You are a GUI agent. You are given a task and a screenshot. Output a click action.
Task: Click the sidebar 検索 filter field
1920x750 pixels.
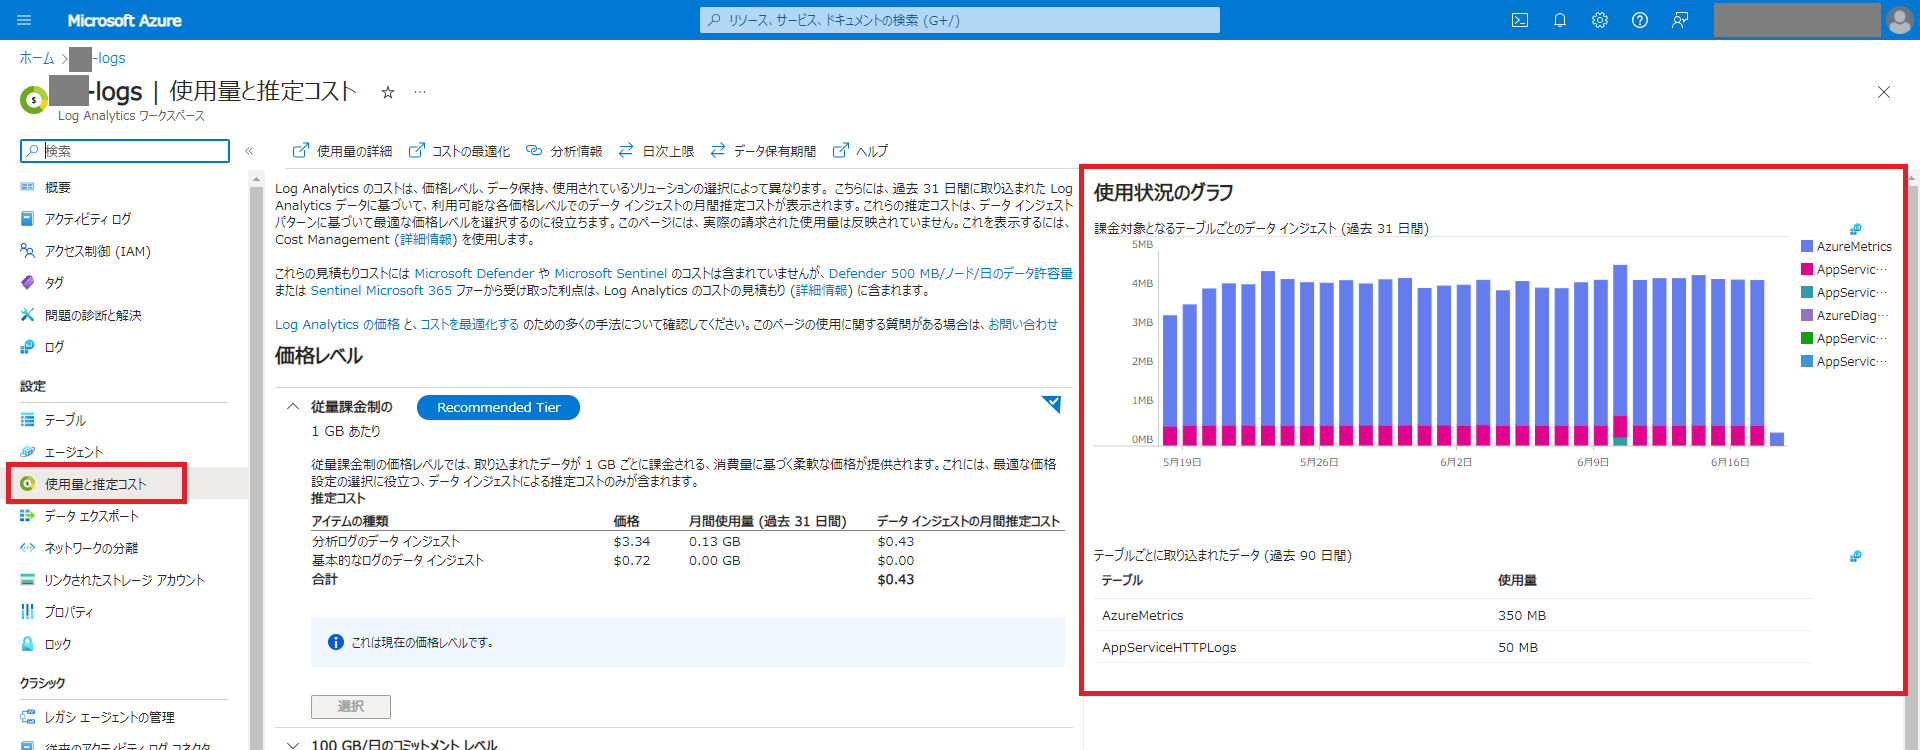[x=125, y=151]
